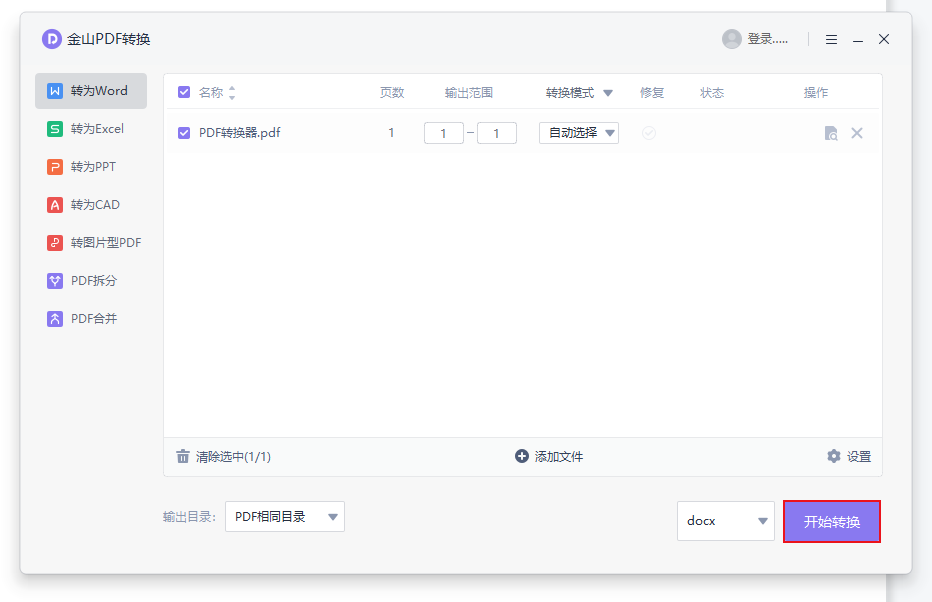
Task: Toggle the select-all checkbox next to 名称
Action: pyautogui.click(x=184, y=92)
